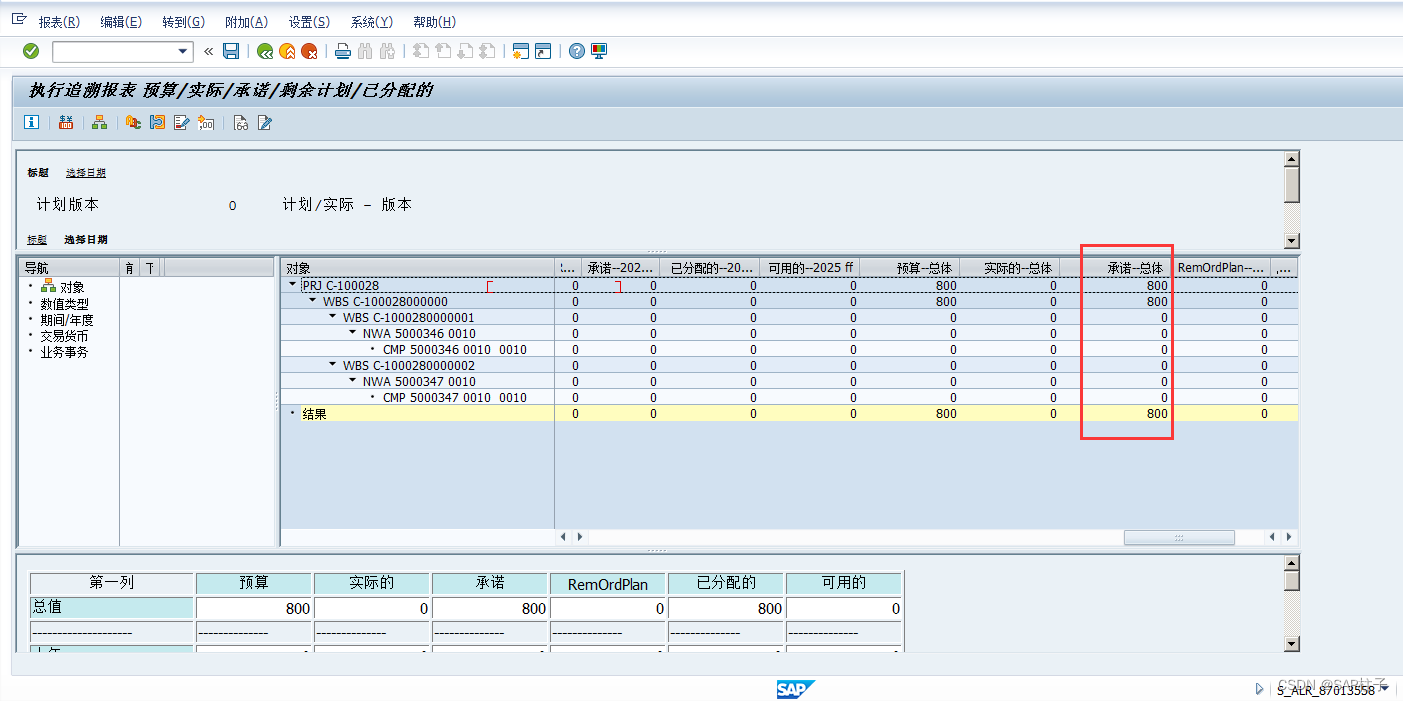Collapse the NWA 5000347 0010 node

353,381
